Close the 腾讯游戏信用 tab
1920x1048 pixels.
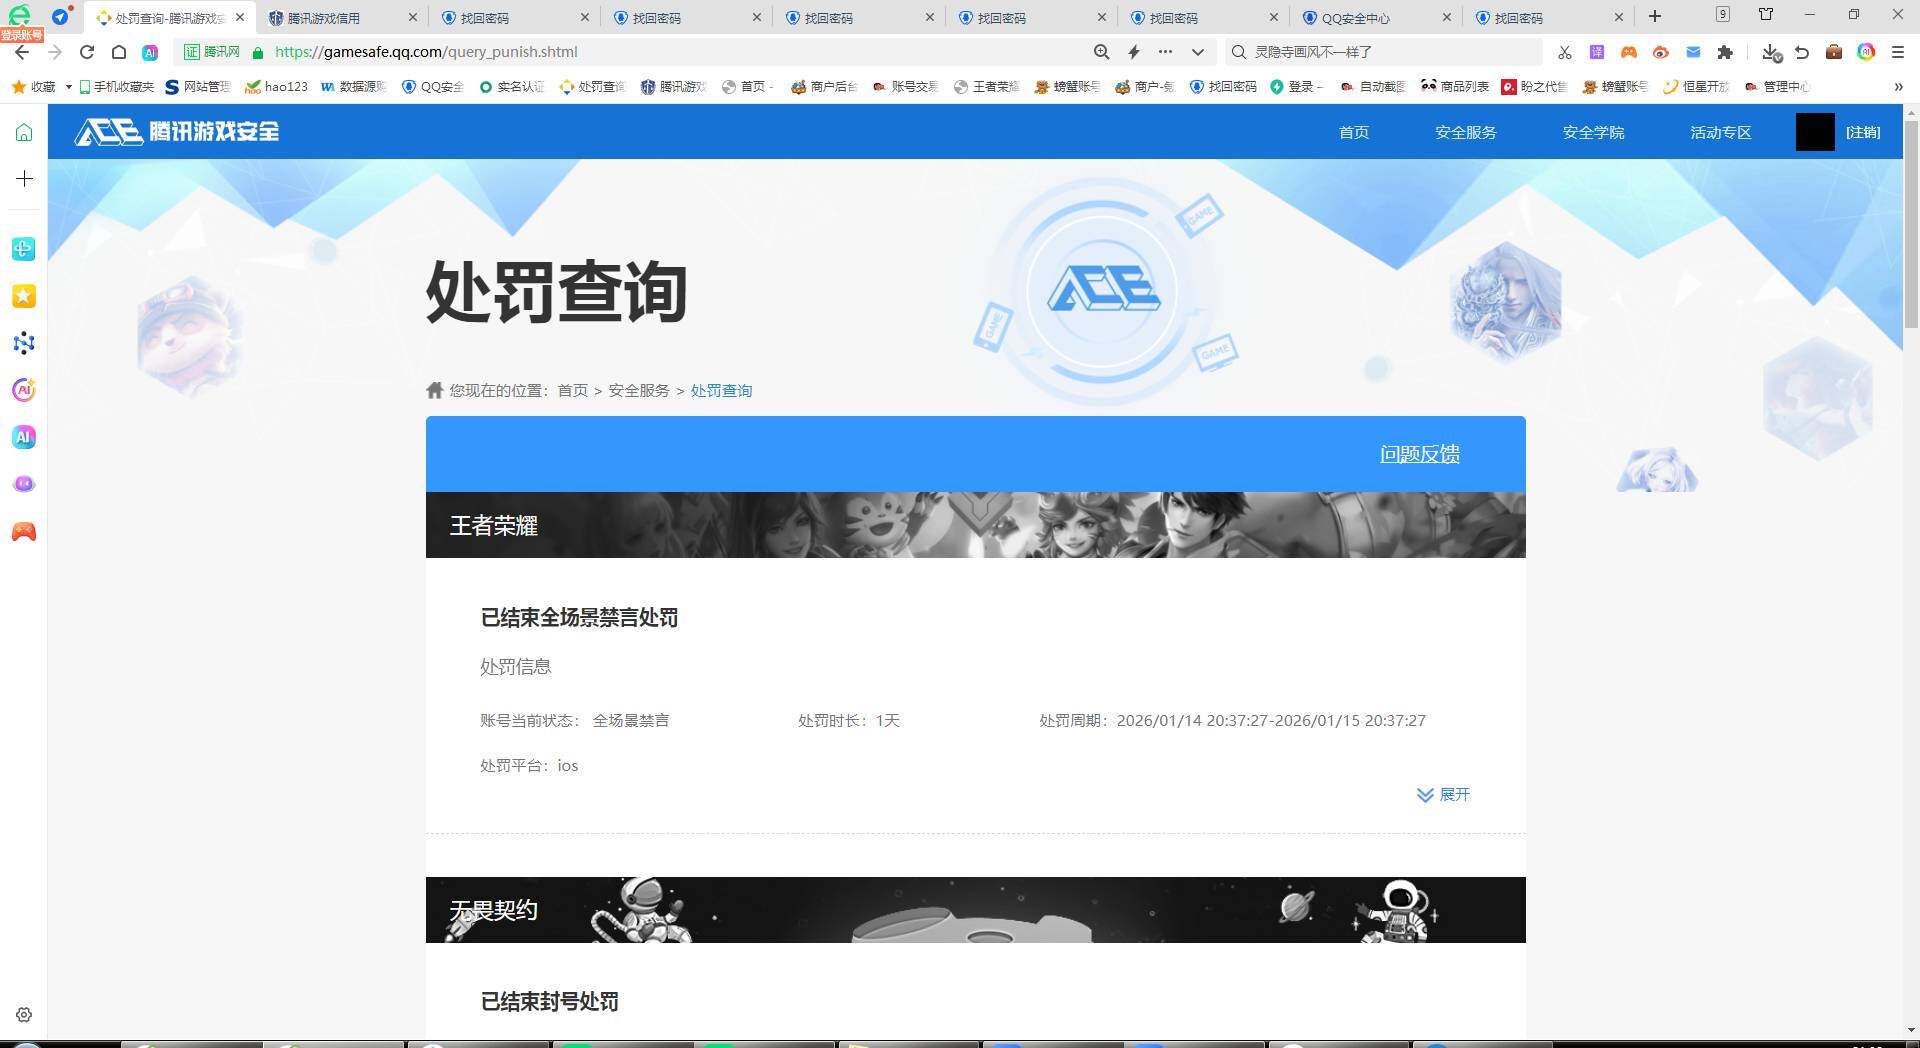pyautogui.click(x=413, y=17)
